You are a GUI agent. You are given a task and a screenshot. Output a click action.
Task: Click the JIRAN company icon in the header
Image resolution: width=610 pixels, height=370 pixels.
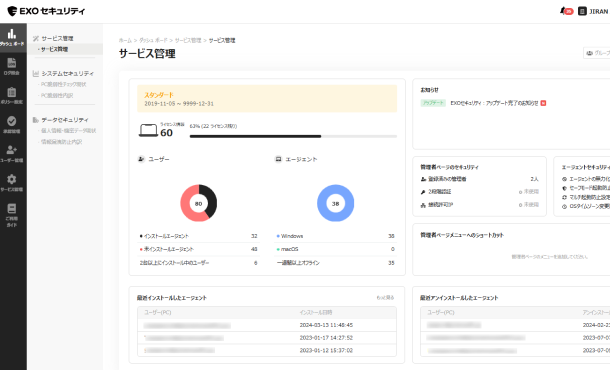pyautogui.click(x=582, y=11)
